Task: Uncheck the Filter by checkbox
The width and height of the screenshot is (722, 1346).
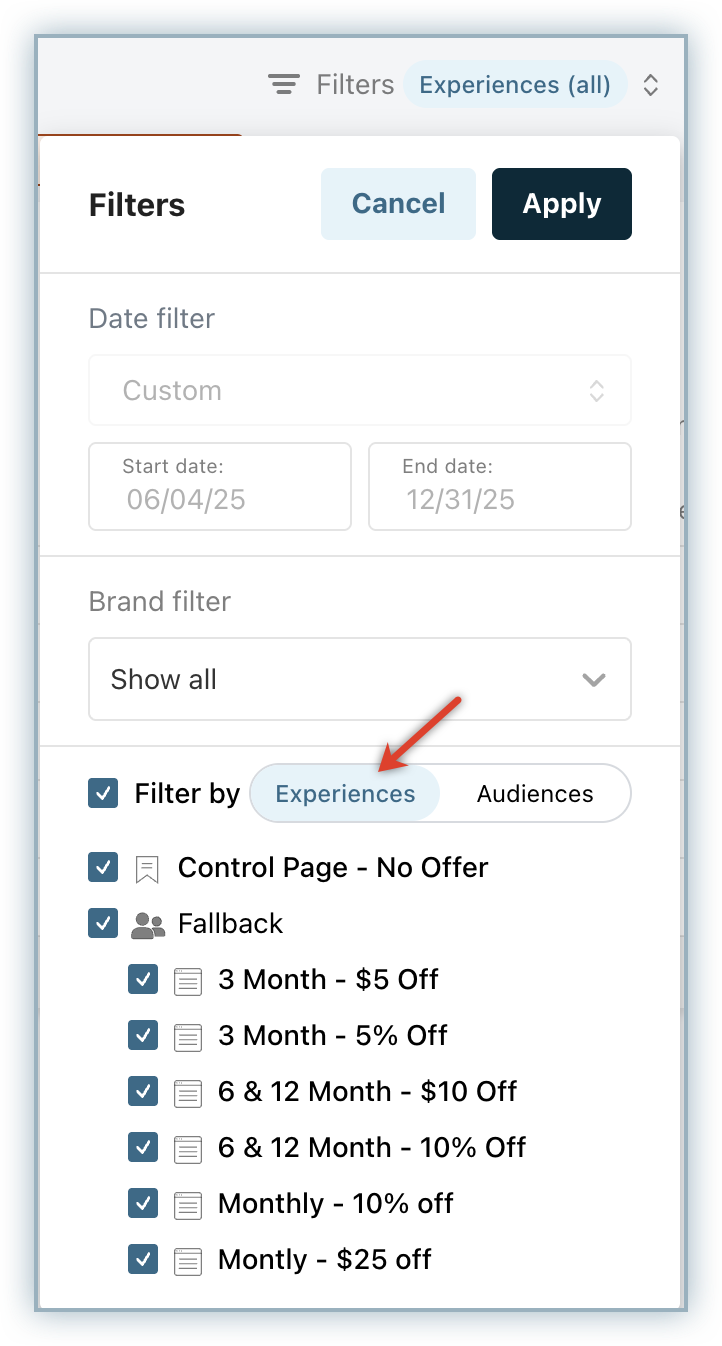Action: click(103, 793)
